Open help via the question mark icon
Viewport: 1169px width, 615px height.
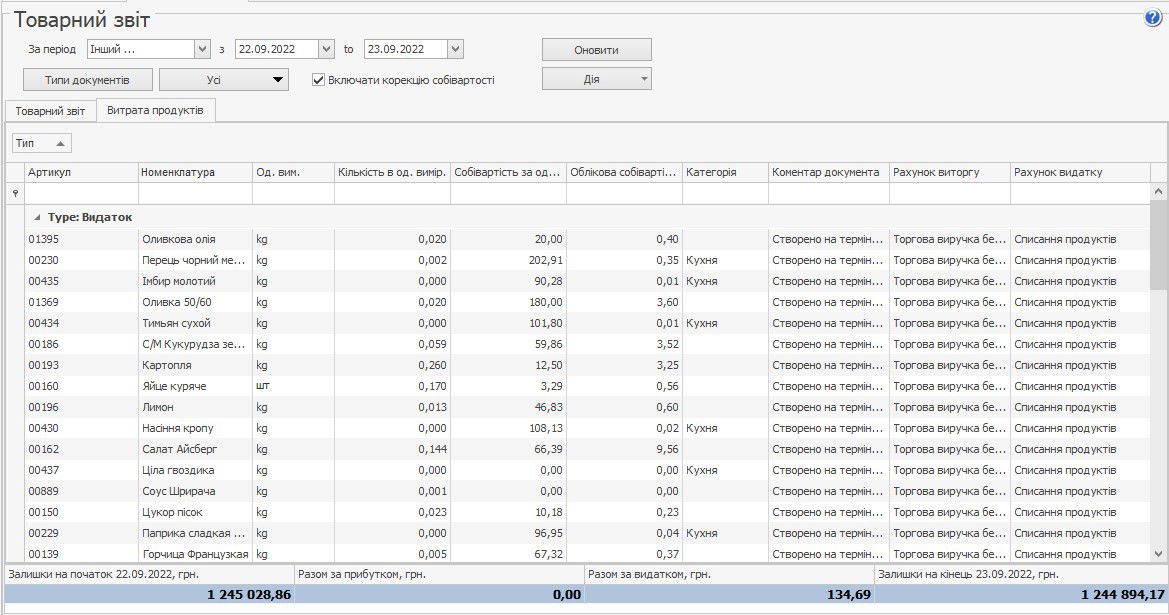click(x=1153, y=18)
